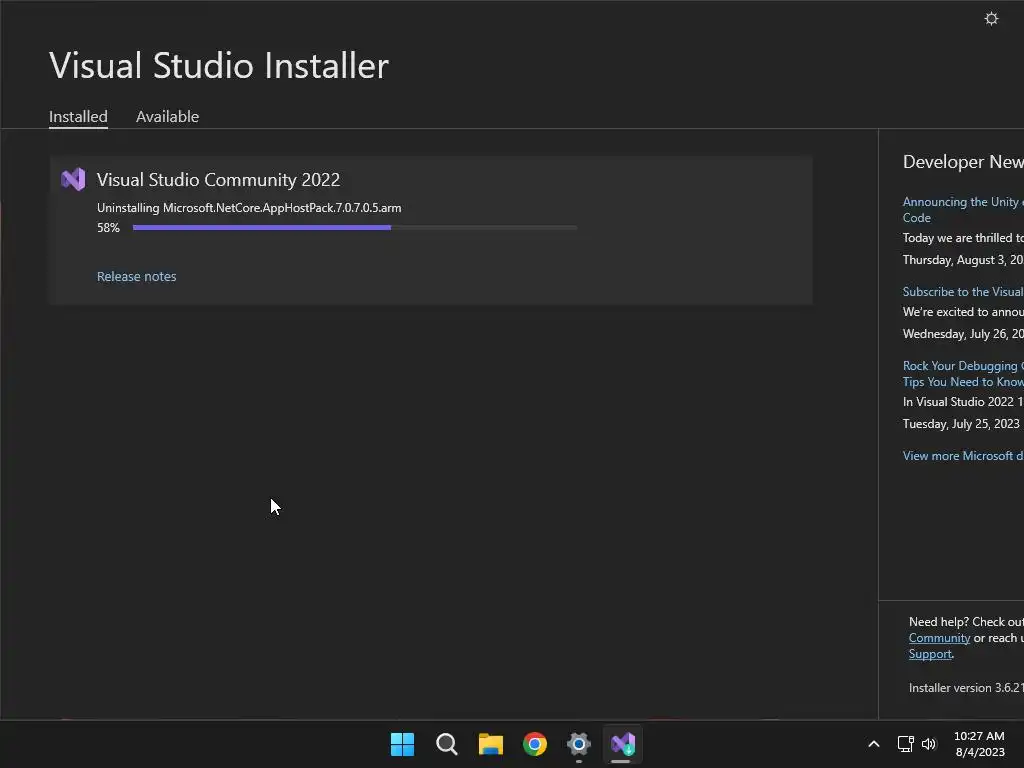The height and width of the screenshot is (768, 1024).
Task: Open the Announcing the Unity news article
Action: click(x=963, y=210)
